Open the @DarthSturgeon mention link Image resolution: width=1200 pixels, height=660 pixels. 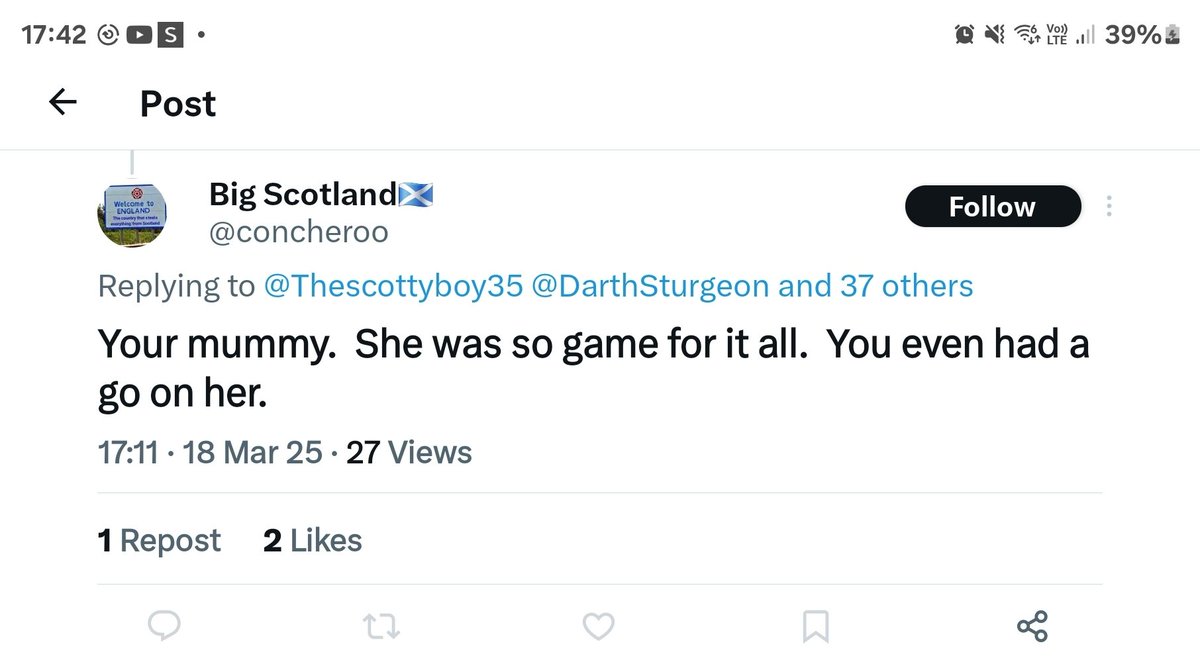[651, 287]
